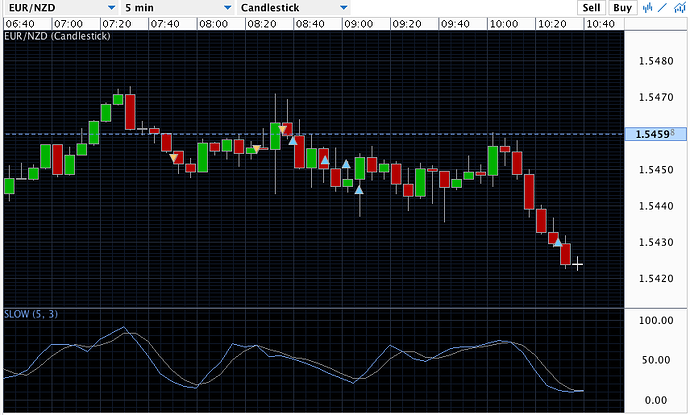
Task: Click the blue buy marker below 09:00 candle
Action: (x=359, y=190)
